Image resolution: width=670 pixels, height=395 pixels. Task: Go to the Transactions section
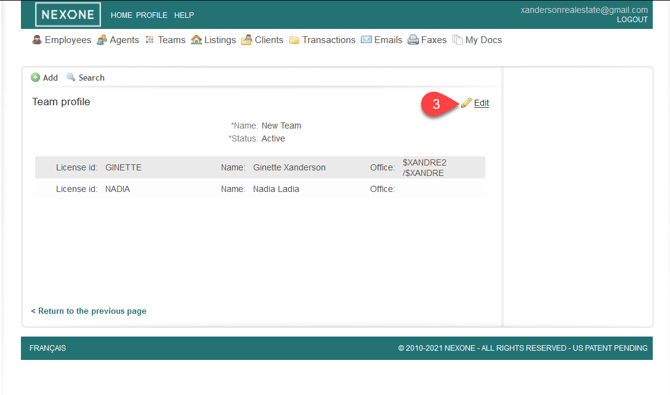click(x=329, y=40)
